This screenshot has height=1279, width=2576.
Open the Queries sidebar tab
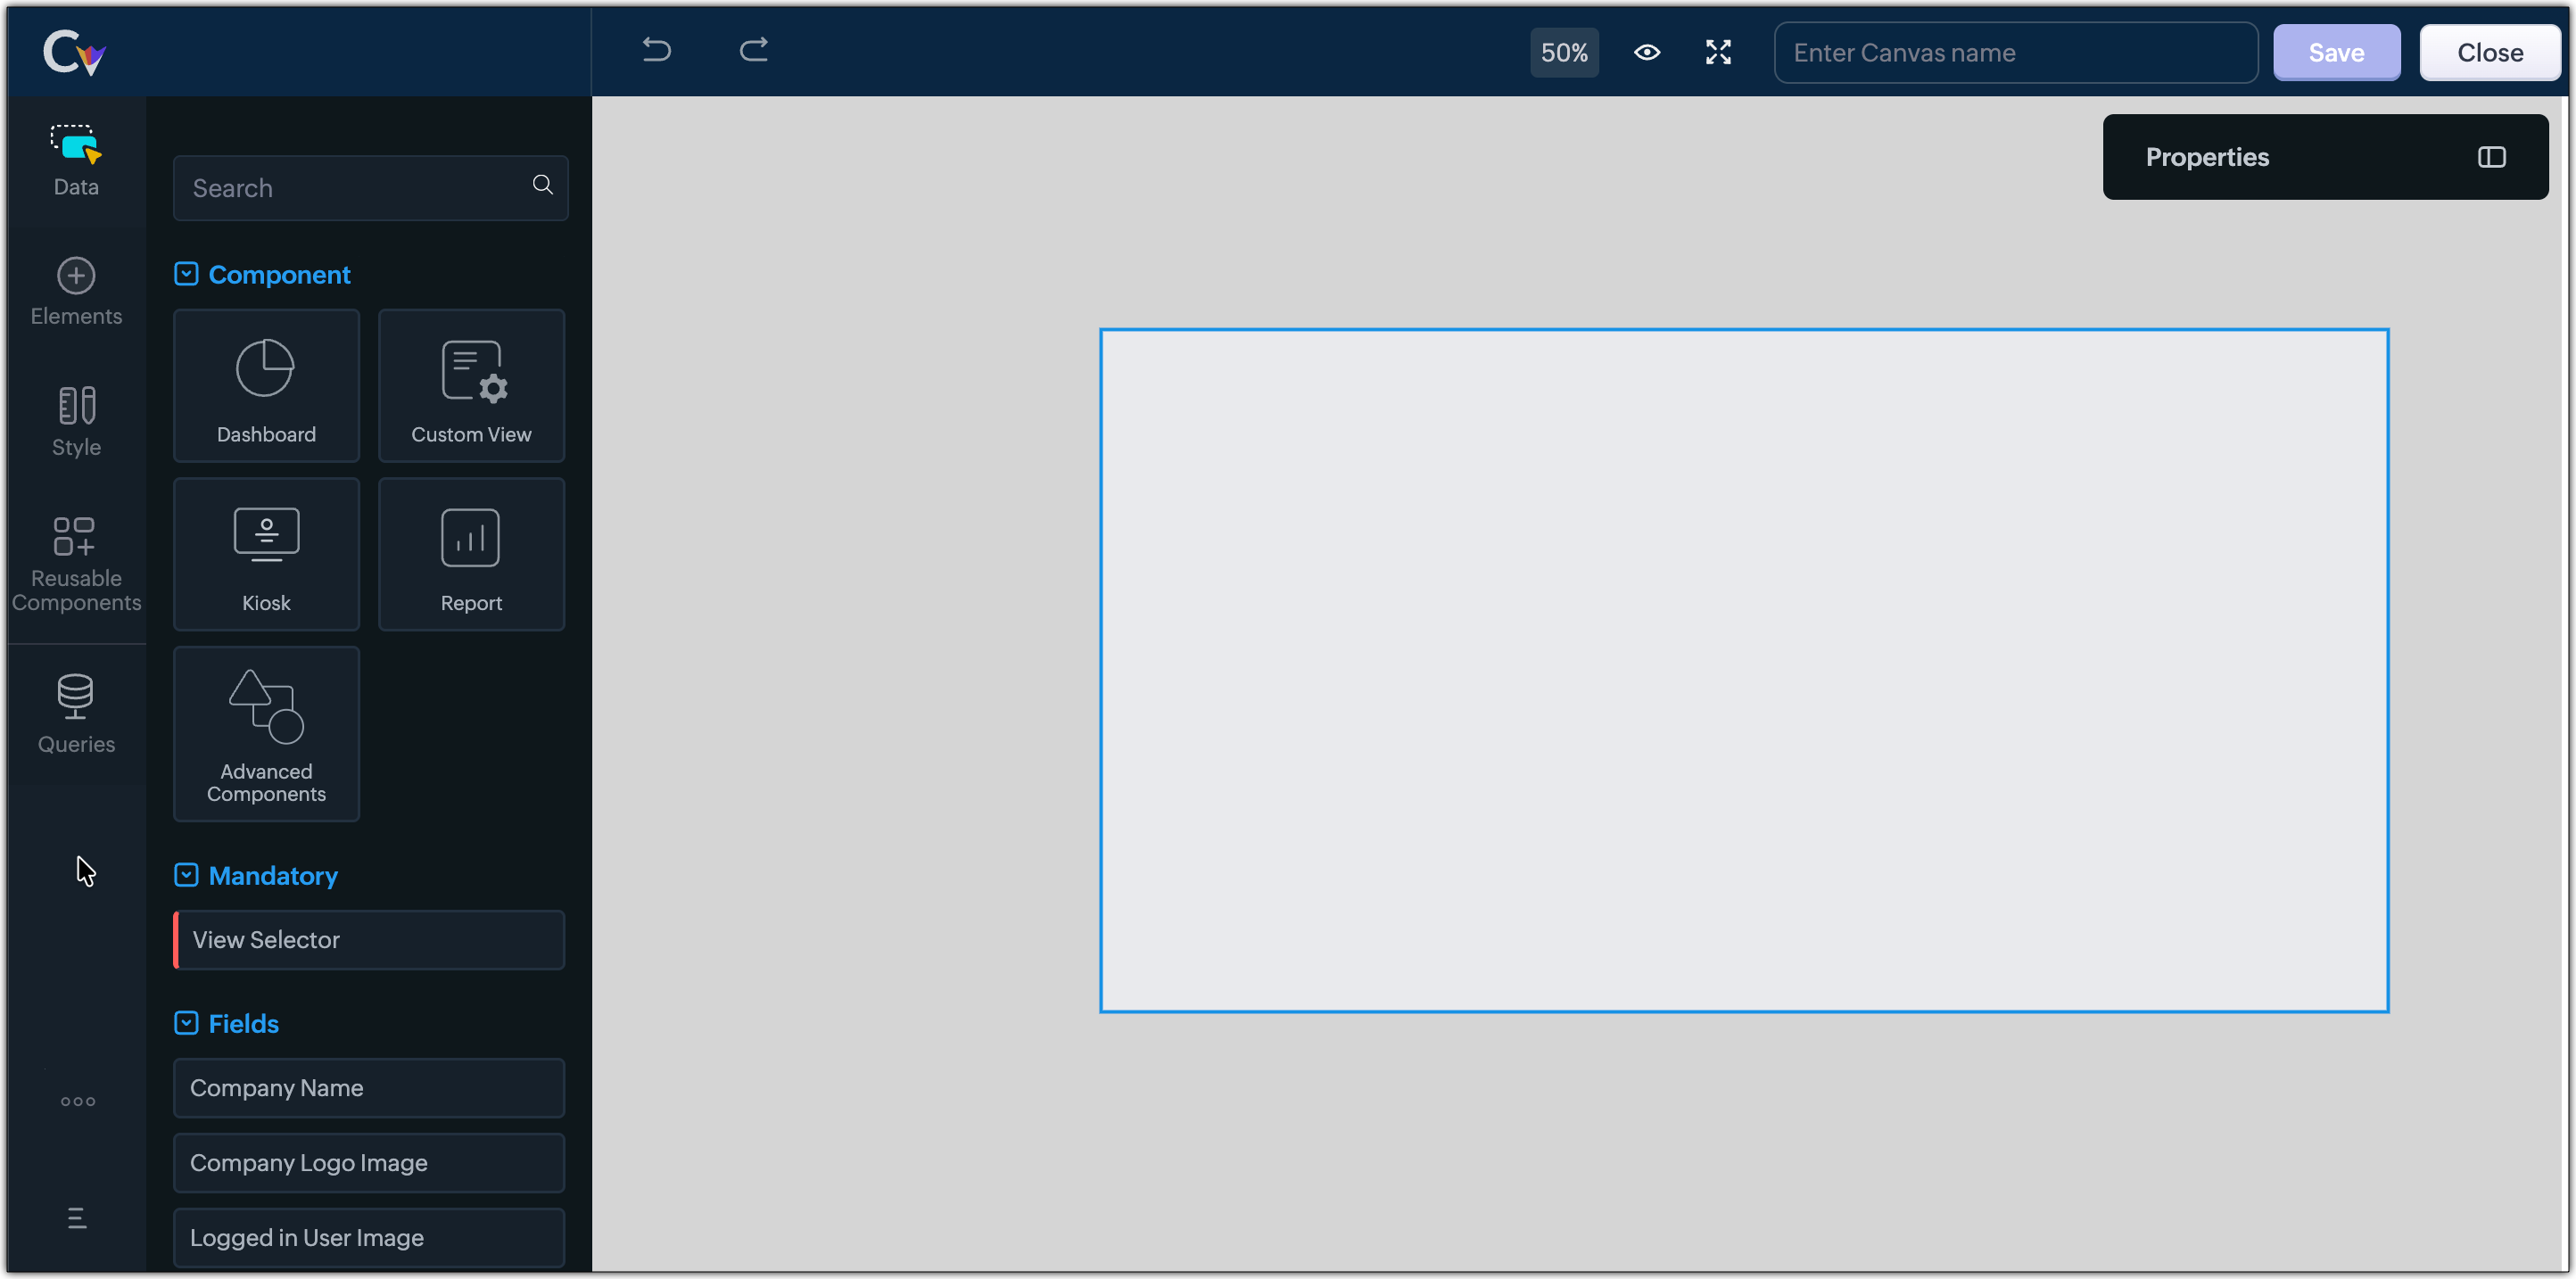coord(76,714)
